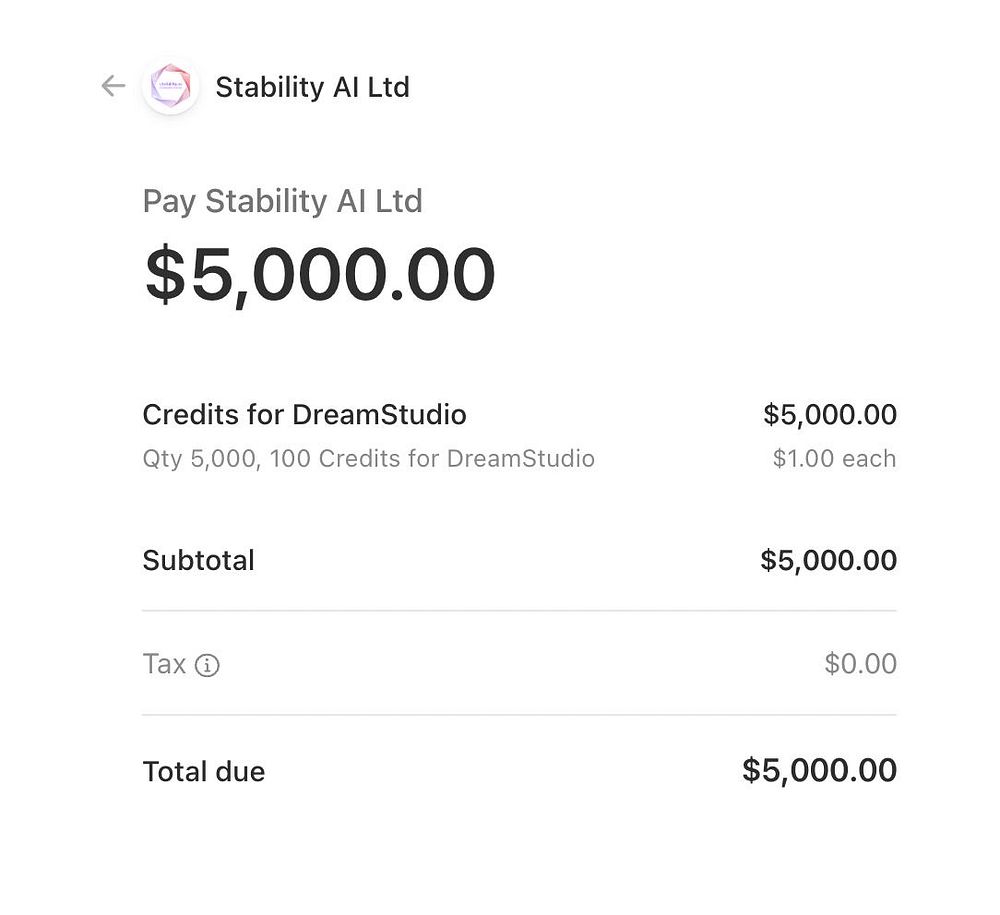Open the Tax info tooltip icon

(207, 665)
